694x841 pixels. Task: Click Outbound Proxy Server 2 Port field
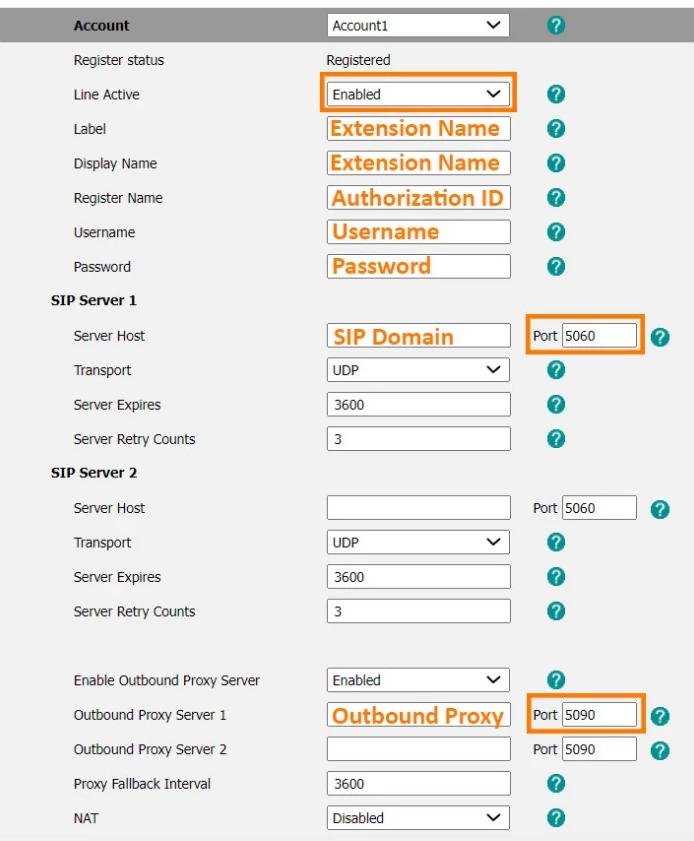point(599,749)
